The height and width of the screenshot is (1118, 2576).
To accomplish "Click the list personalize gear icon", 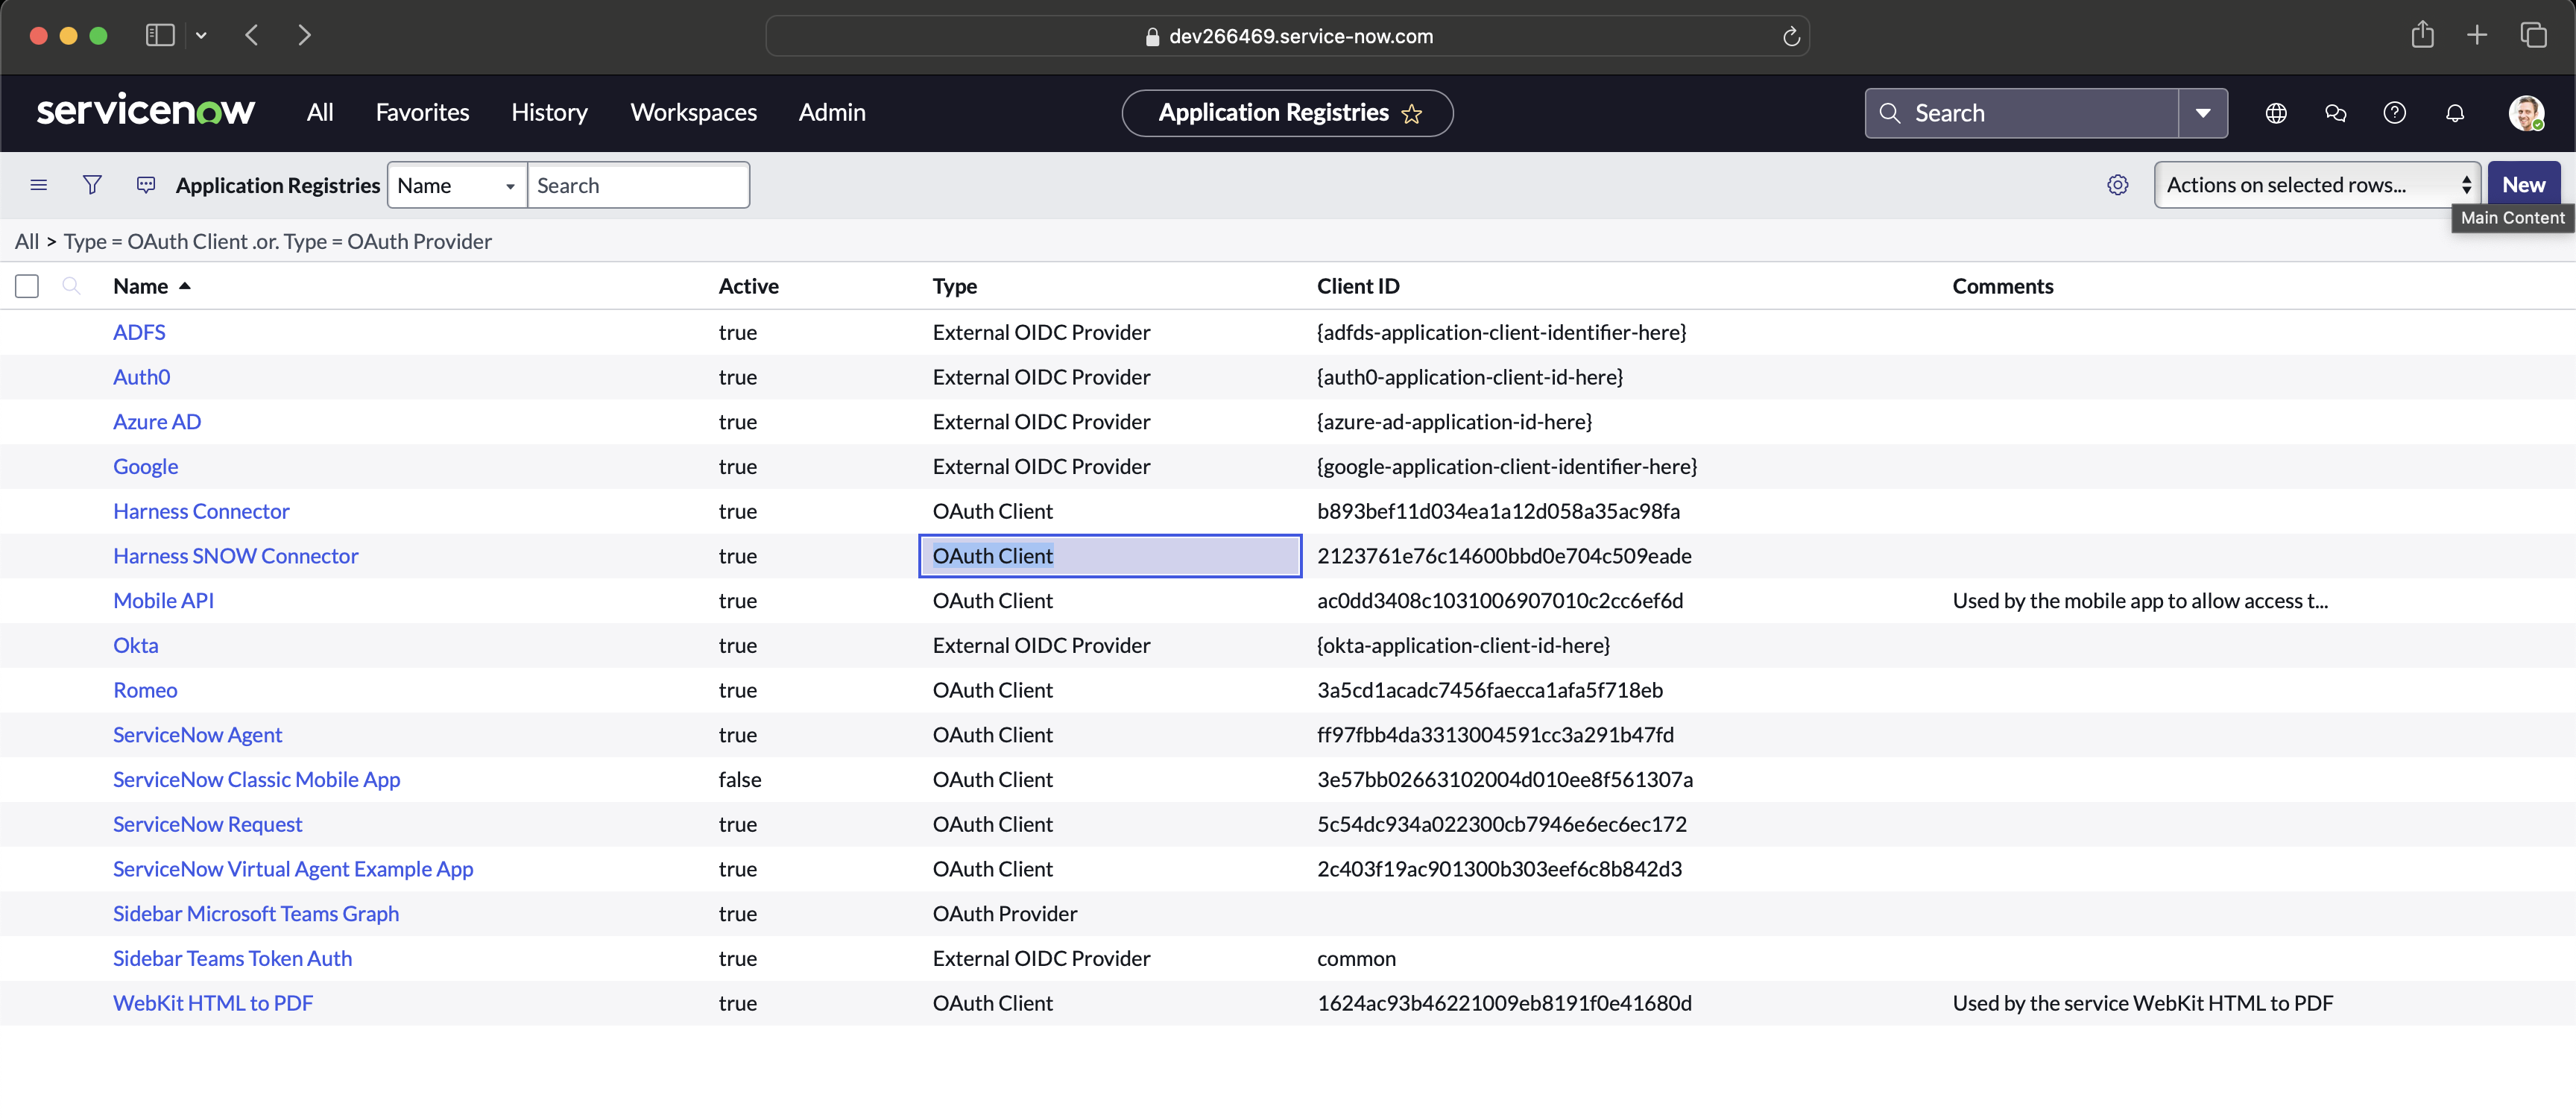I will [x=2117, y=185].
